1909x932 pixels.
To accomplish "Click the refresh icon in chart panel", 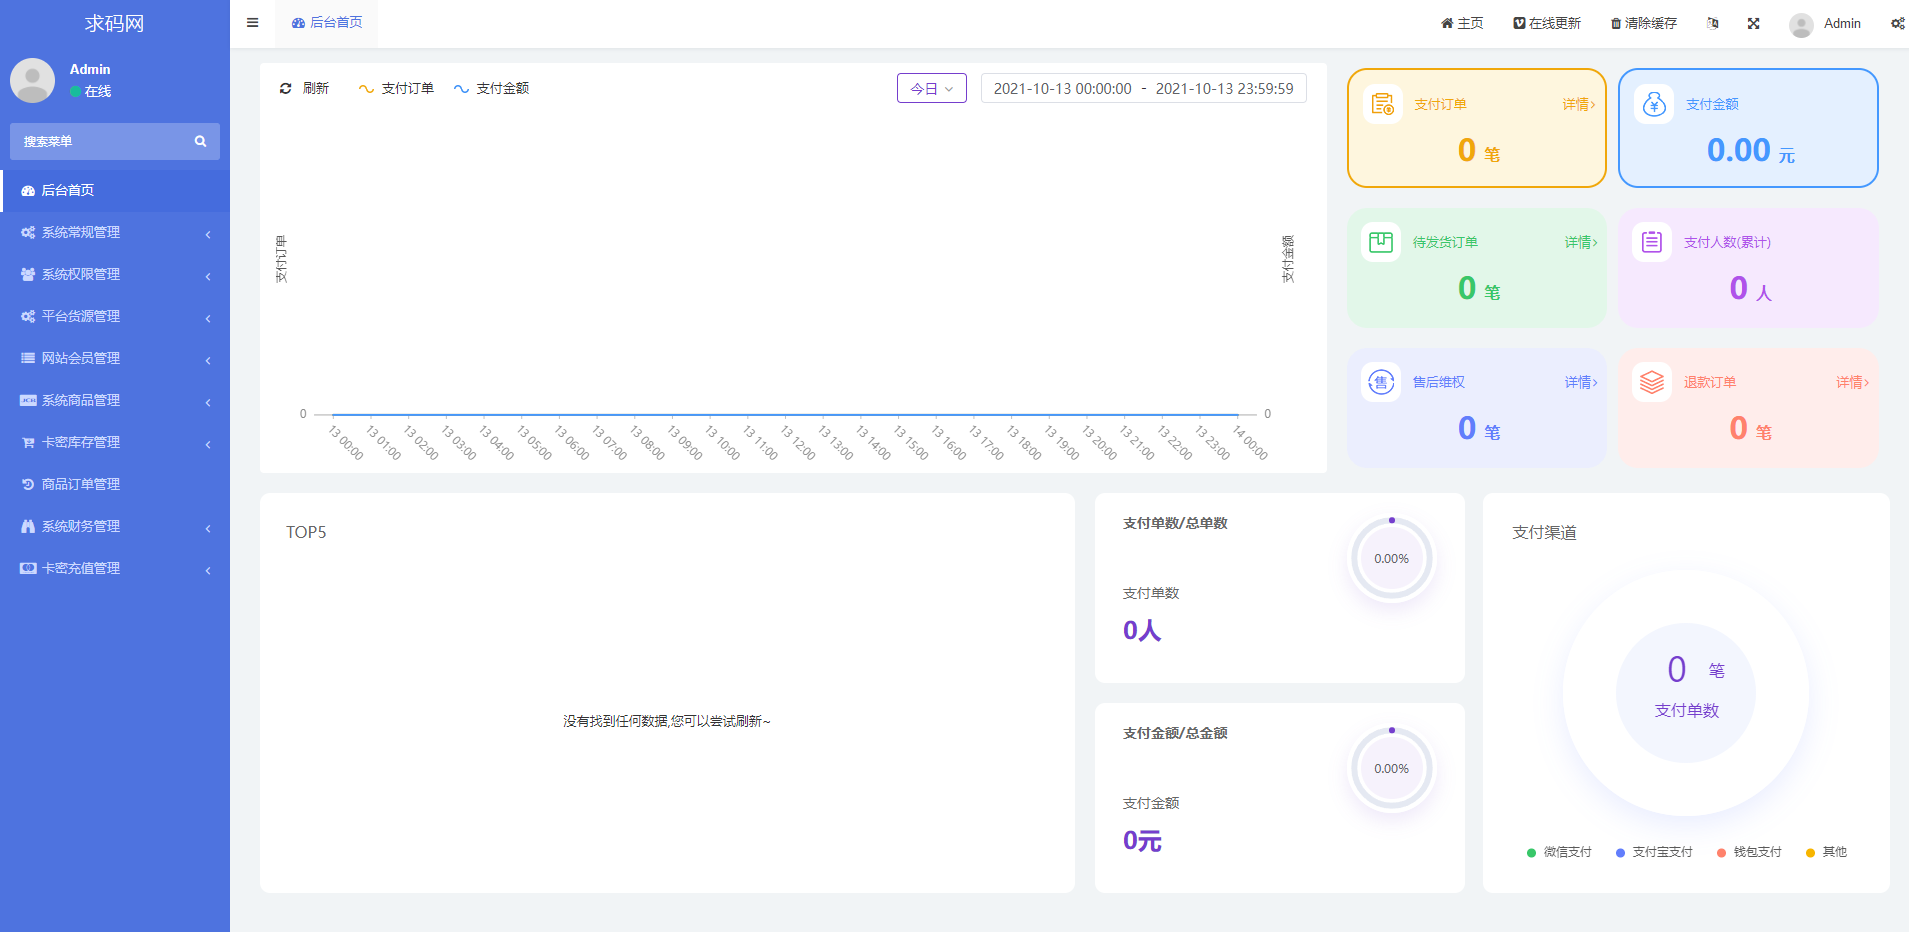I will (286, 89).
